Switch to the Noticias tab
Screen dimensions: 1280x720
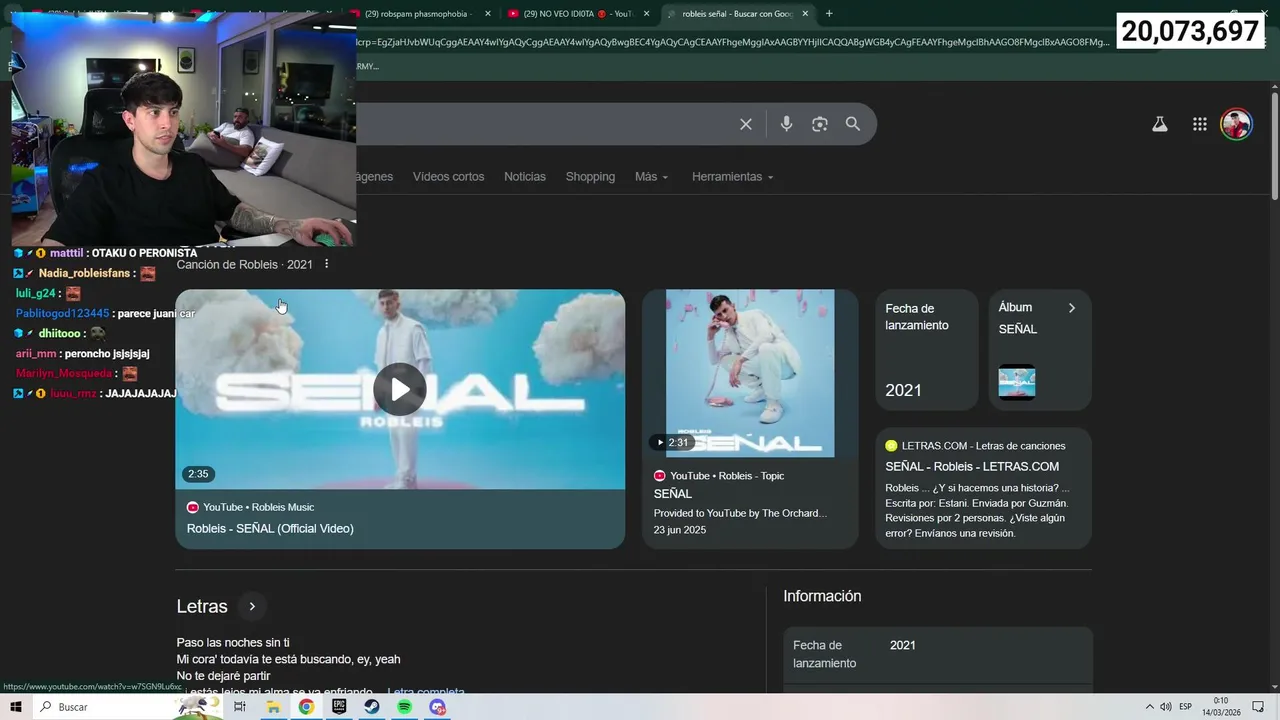[x=525, y=176]
